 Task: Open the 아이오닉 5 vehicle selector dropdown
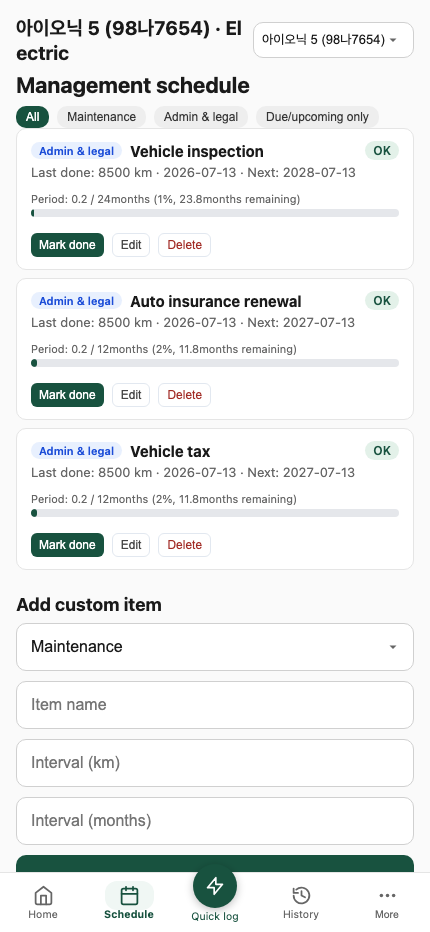pos(333,40)
